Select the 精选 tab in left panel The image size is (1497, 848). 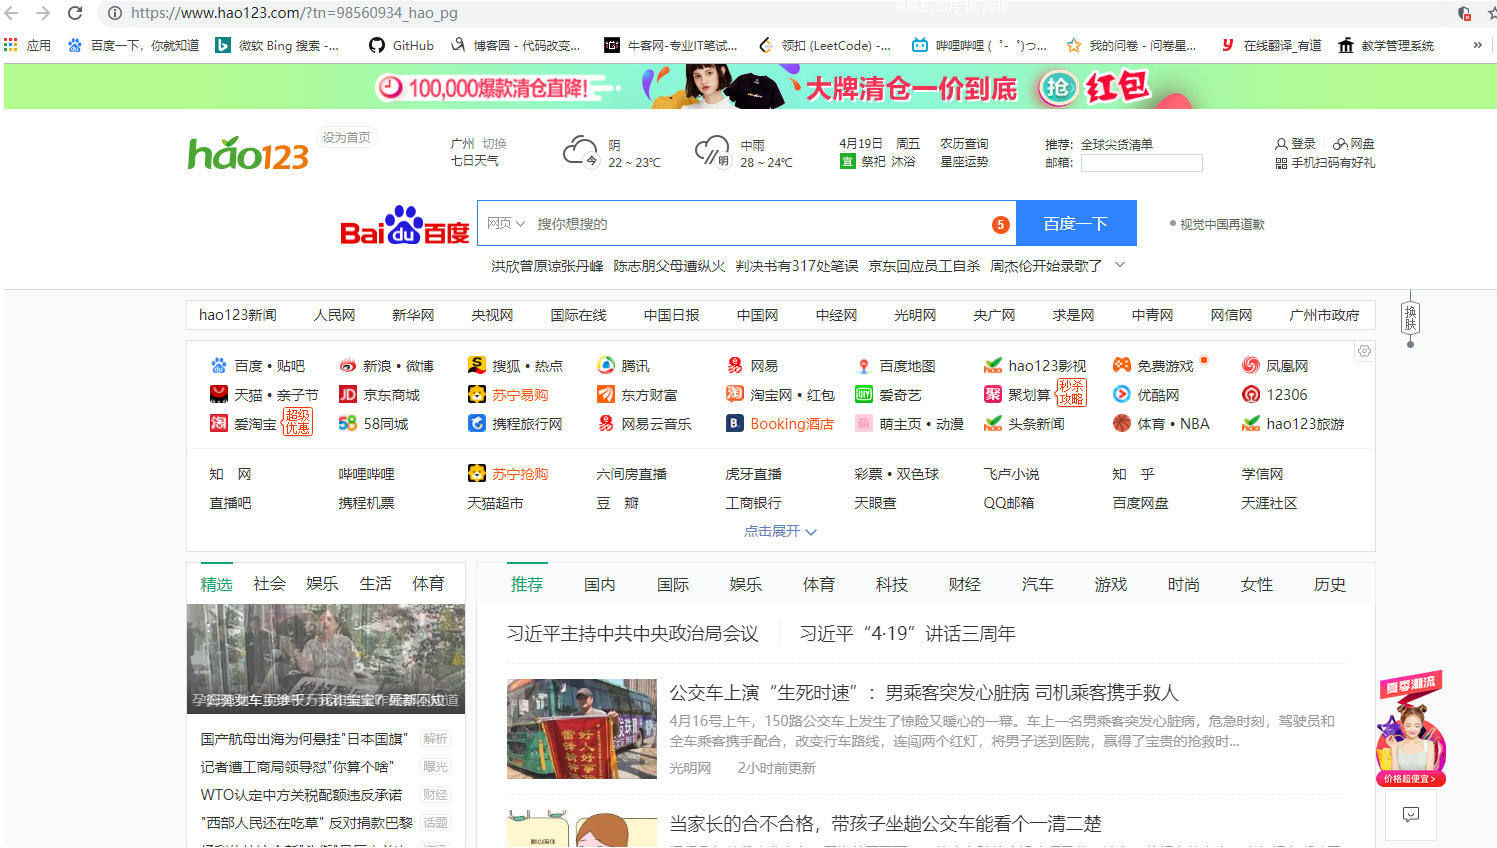[x=216, y=583]
